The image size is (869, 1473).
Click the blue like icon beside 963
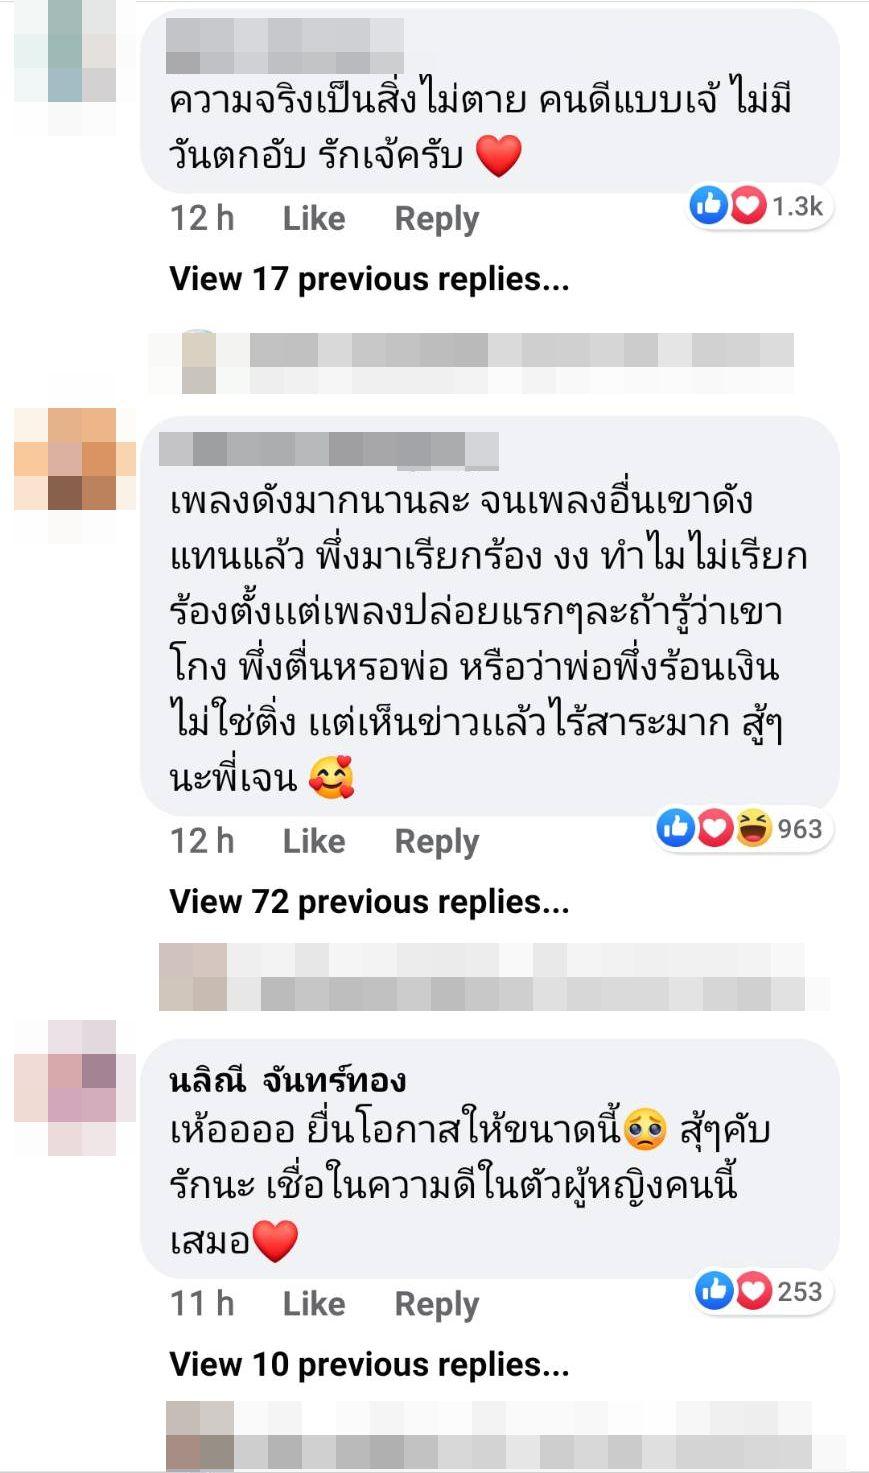677,828
